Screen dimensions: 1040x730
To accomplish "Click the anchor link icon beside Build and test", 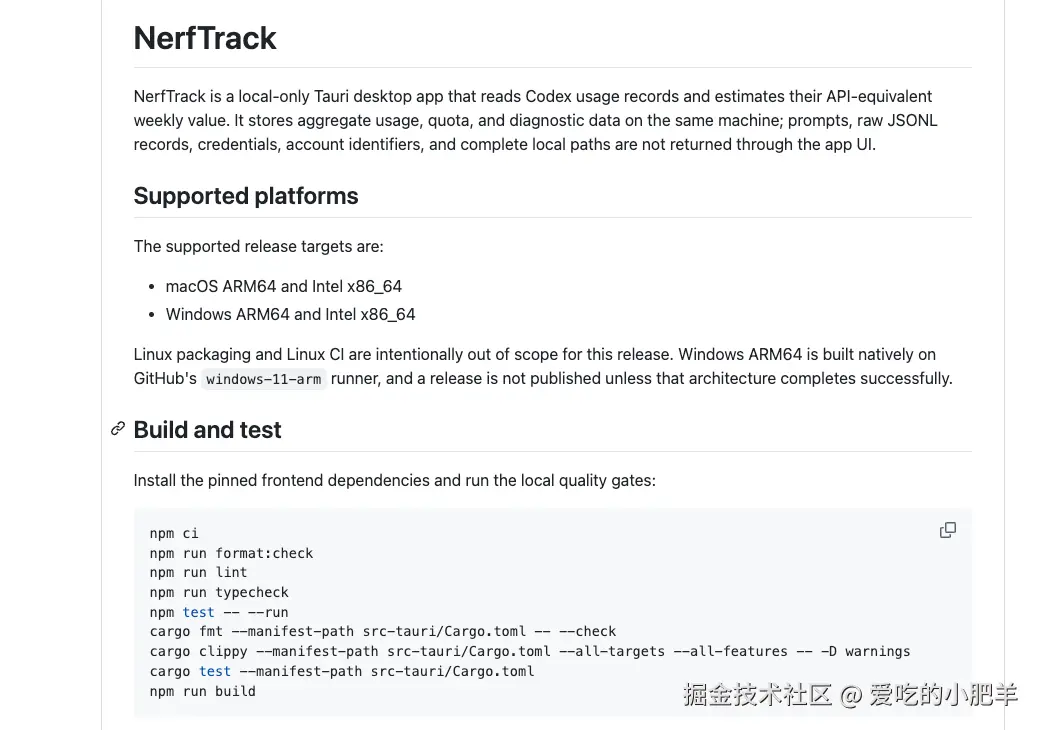I will (x=118, y=429).
